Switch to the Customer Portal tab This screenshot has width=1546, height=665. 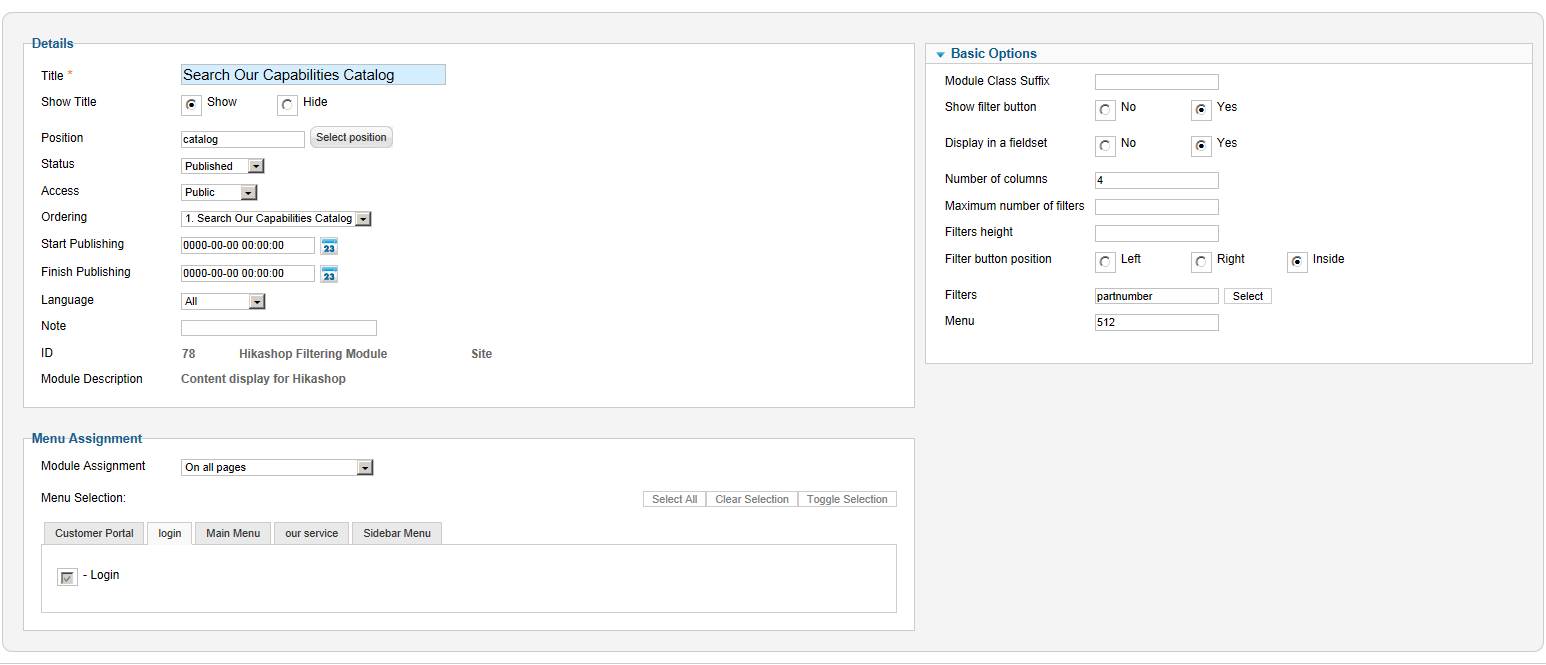click(x=94, y=533)
